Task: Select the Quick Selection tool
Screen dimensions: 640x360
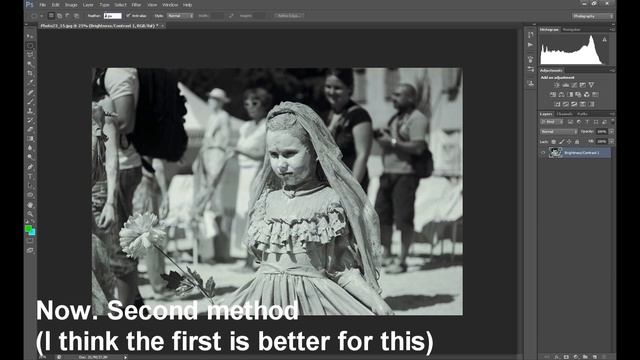Action: [x=30, y=64]
